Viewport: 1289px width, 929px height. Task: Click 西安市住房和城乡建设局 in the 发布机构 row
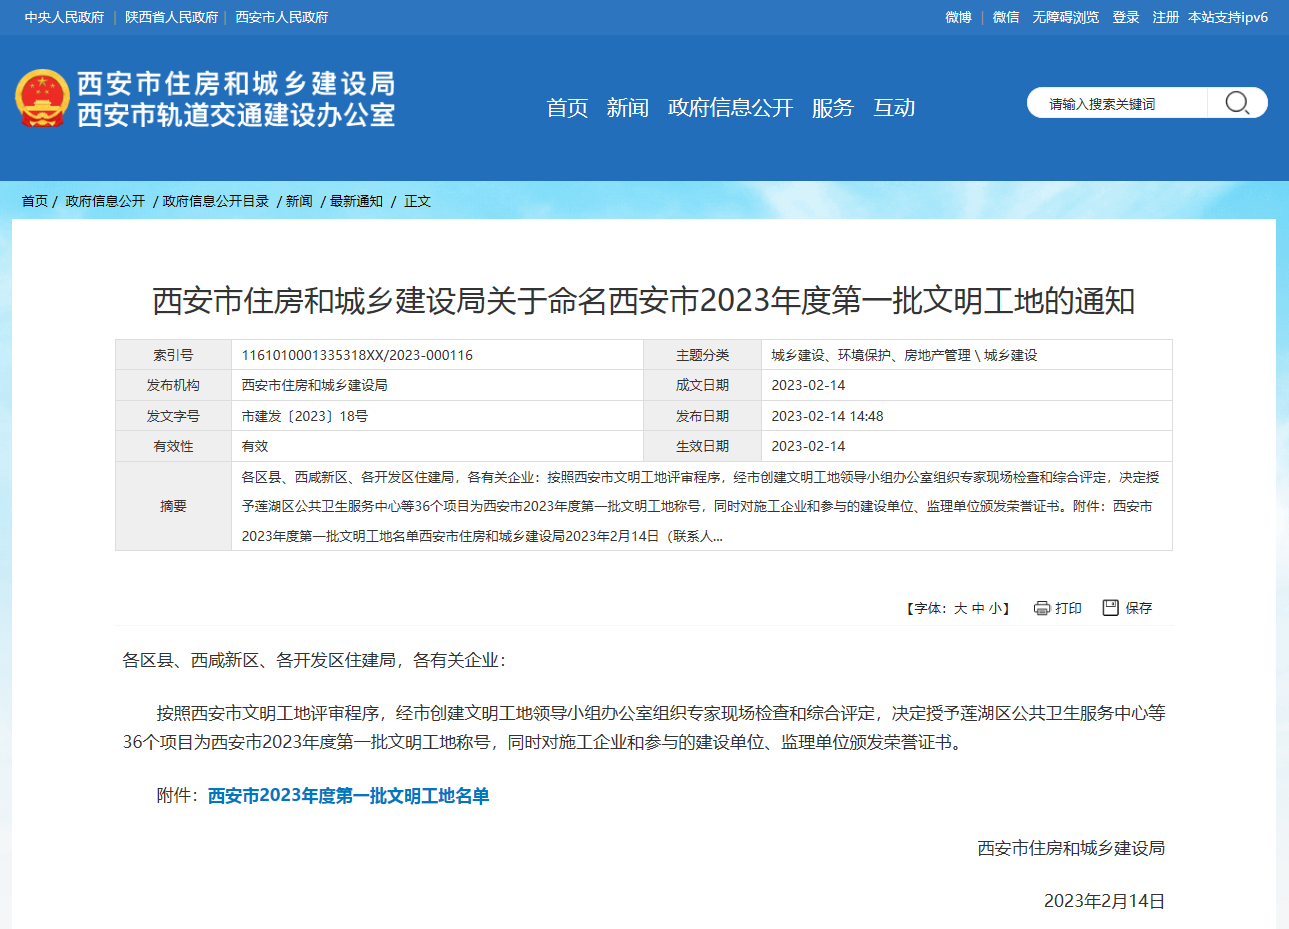pos(314,385)
